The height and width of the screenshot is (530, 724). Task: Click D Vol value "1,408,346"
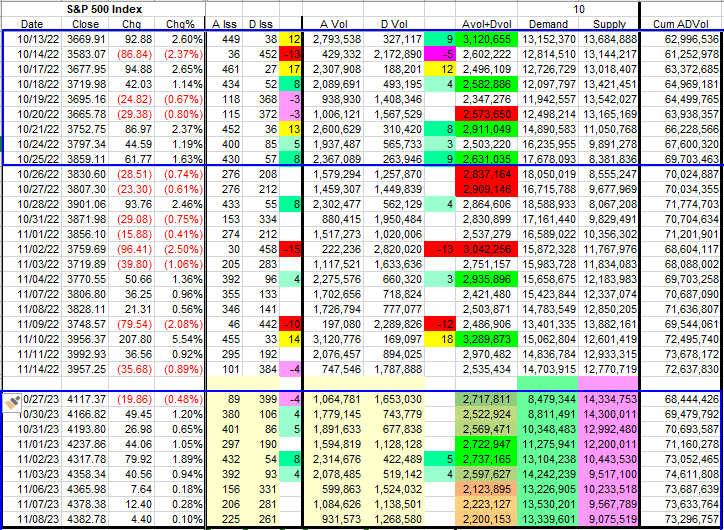(x=394, y=99)
